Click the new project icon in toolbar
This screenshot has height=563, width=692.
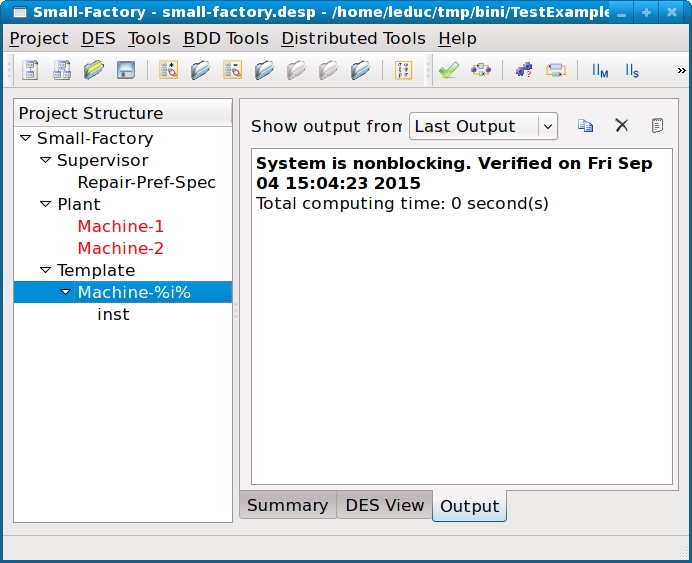[31, 70]
